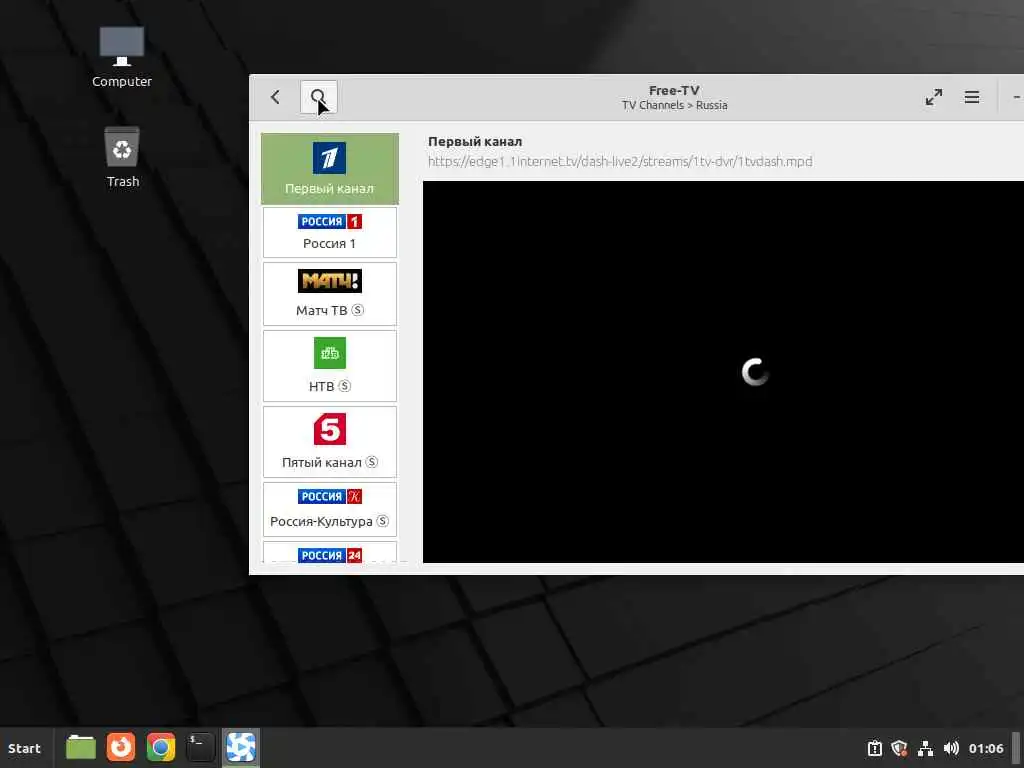Toggle fullscreen with the expand arrows icon
1024x768 pixels.
(x=934, y=97)
